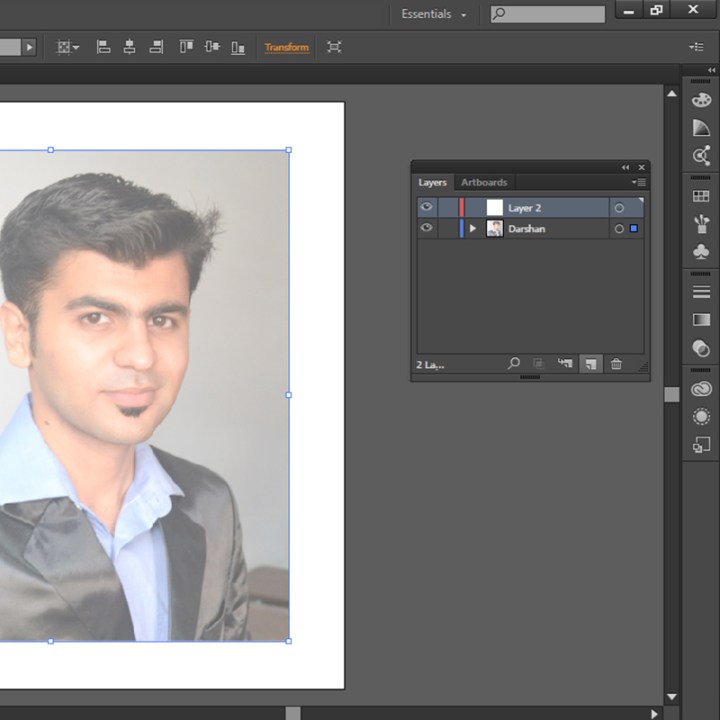Screen dimensions: 720x720
Task: Open the Brushes panel icon
Action: pyautogui.click(x=701, y=224)
